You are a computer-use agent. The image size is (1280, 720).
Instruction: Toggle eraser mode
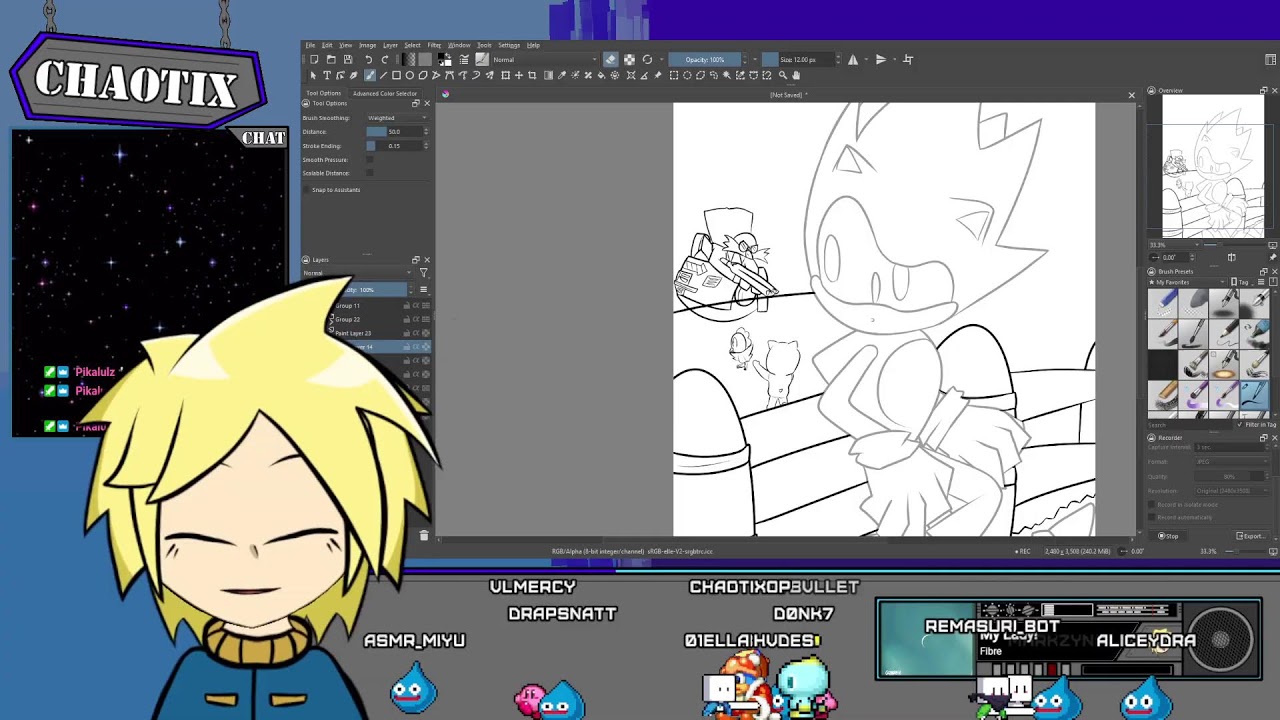[x=610, y=59]
